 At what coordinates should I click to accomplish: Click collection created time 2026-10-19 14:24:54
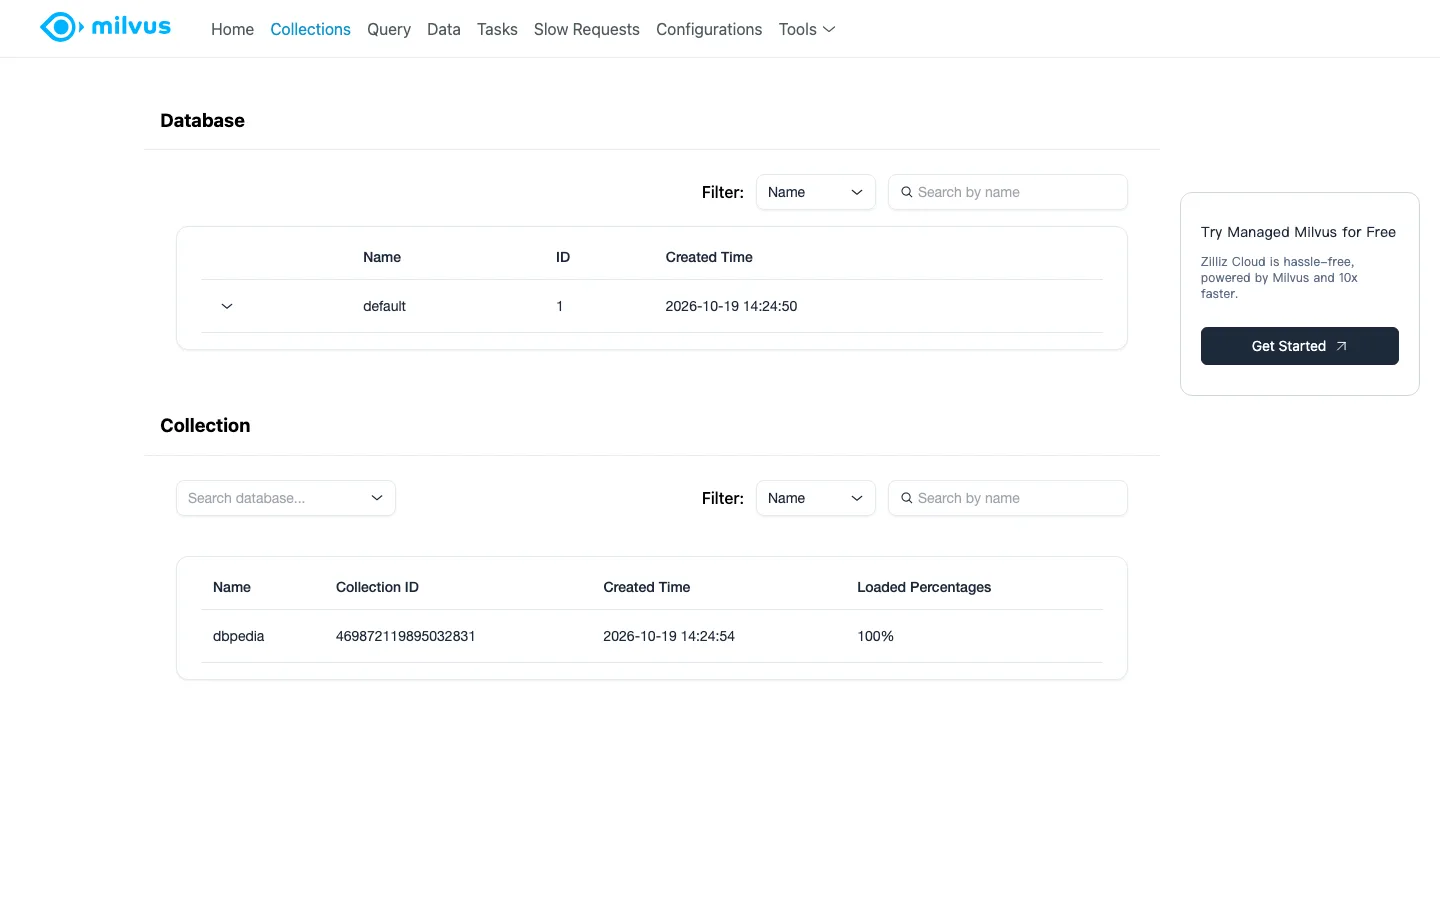click(669, 636)
